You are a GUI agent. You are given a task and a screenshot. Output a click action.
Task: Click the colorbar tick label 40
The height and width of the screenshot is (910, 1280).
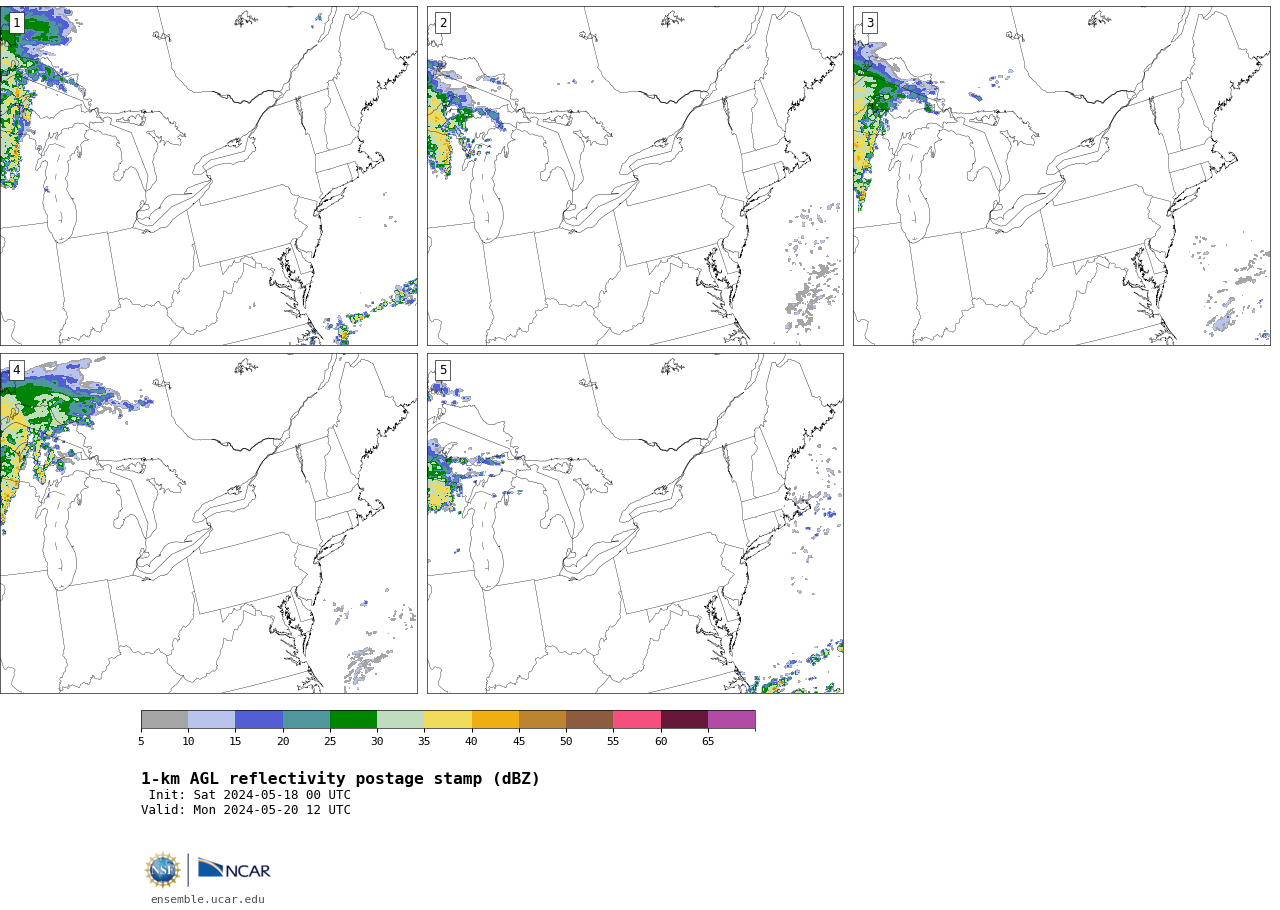[x=471, y=741]
